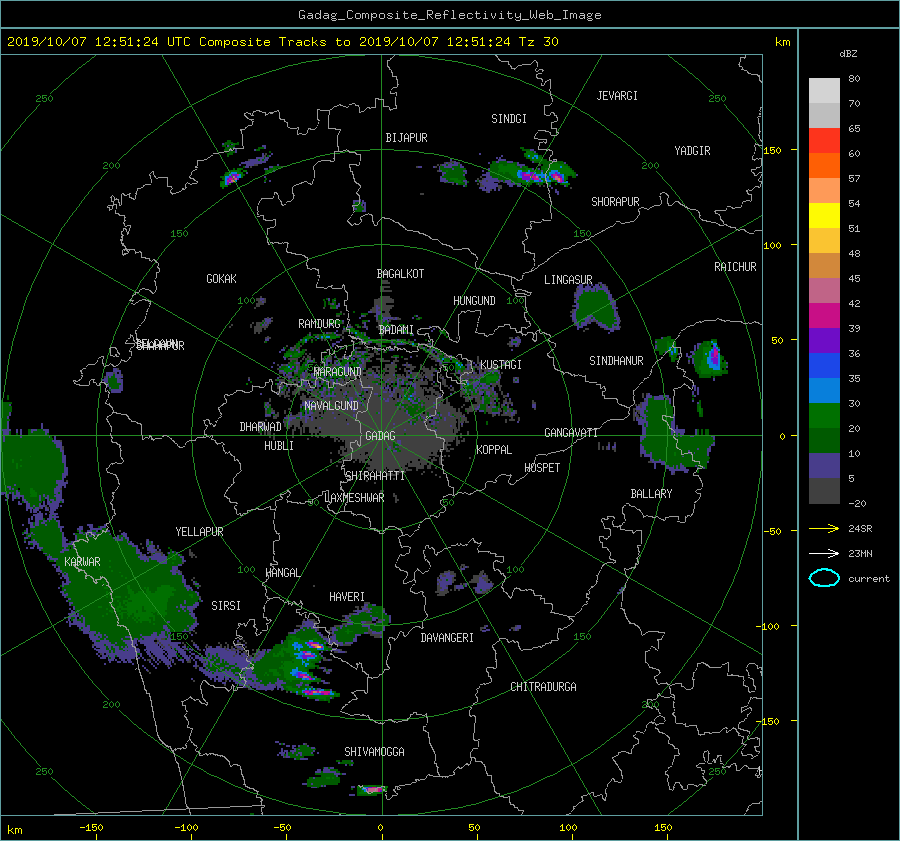
Task: Click the CHITRADURGA city label
Action: (x=543, y=687)
